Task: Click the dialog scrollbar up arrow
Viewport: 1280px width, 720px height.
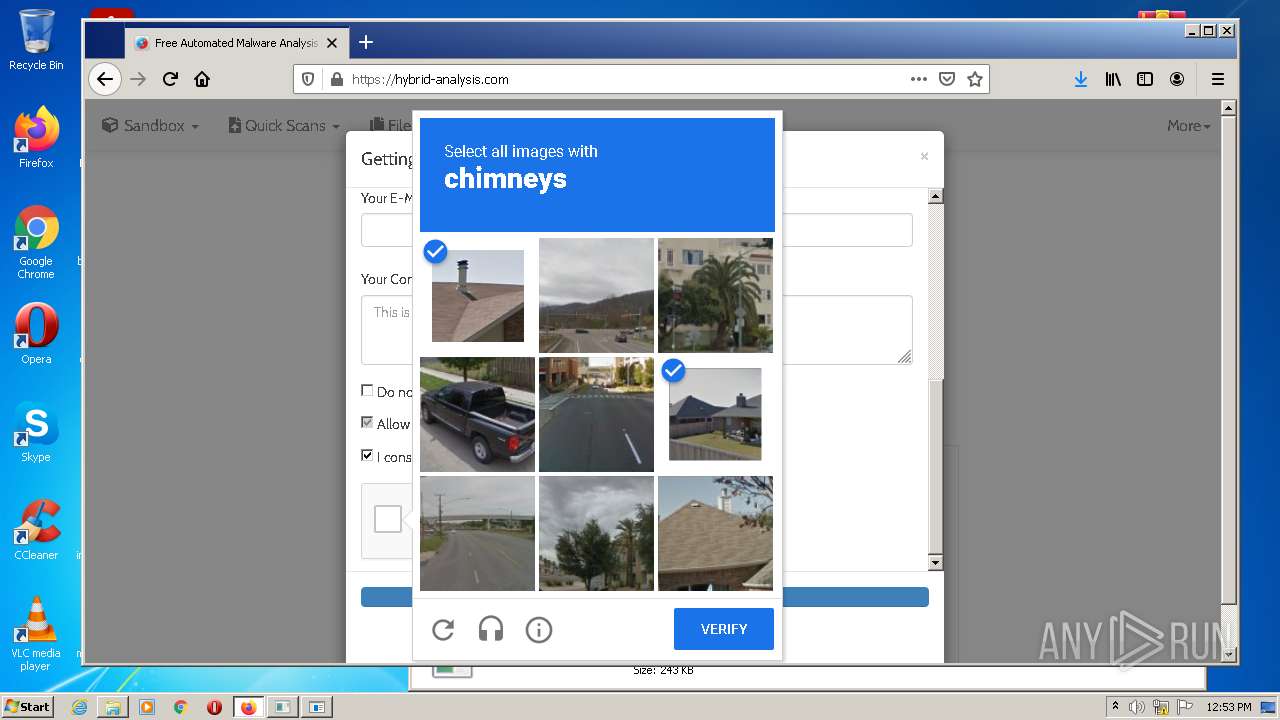Action: pos(936,196)
